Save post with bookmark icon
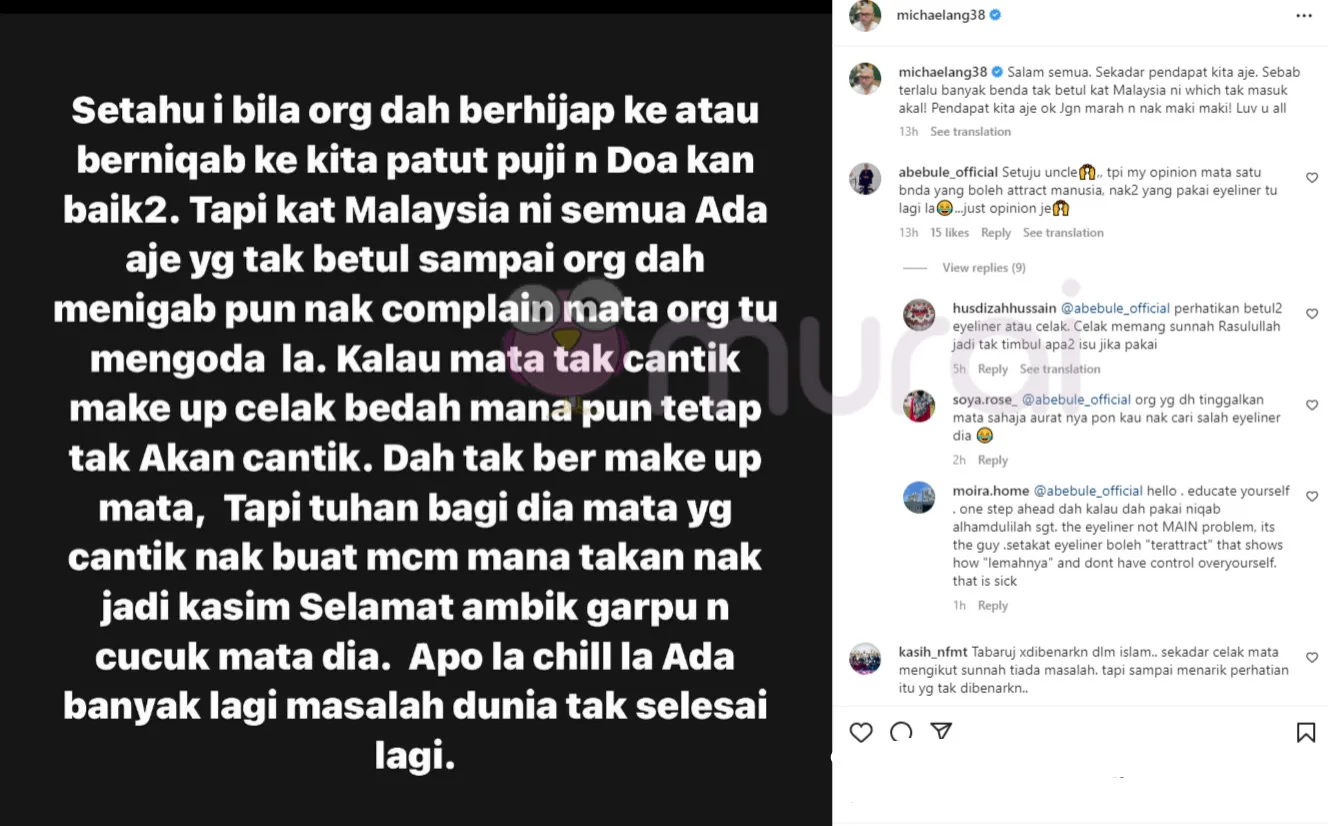Image resolution: width=1328 pixels, height=826 pixels. coord(1305,733)
